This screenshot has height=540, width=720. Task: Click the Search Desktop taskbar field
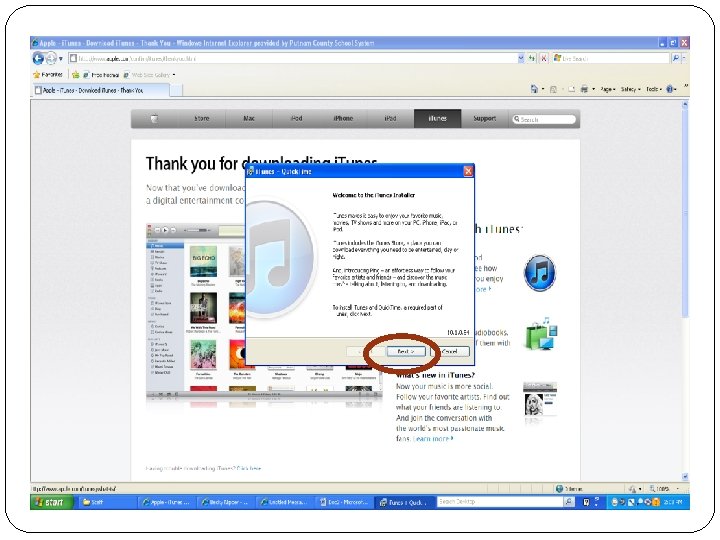tap(500, 502)
